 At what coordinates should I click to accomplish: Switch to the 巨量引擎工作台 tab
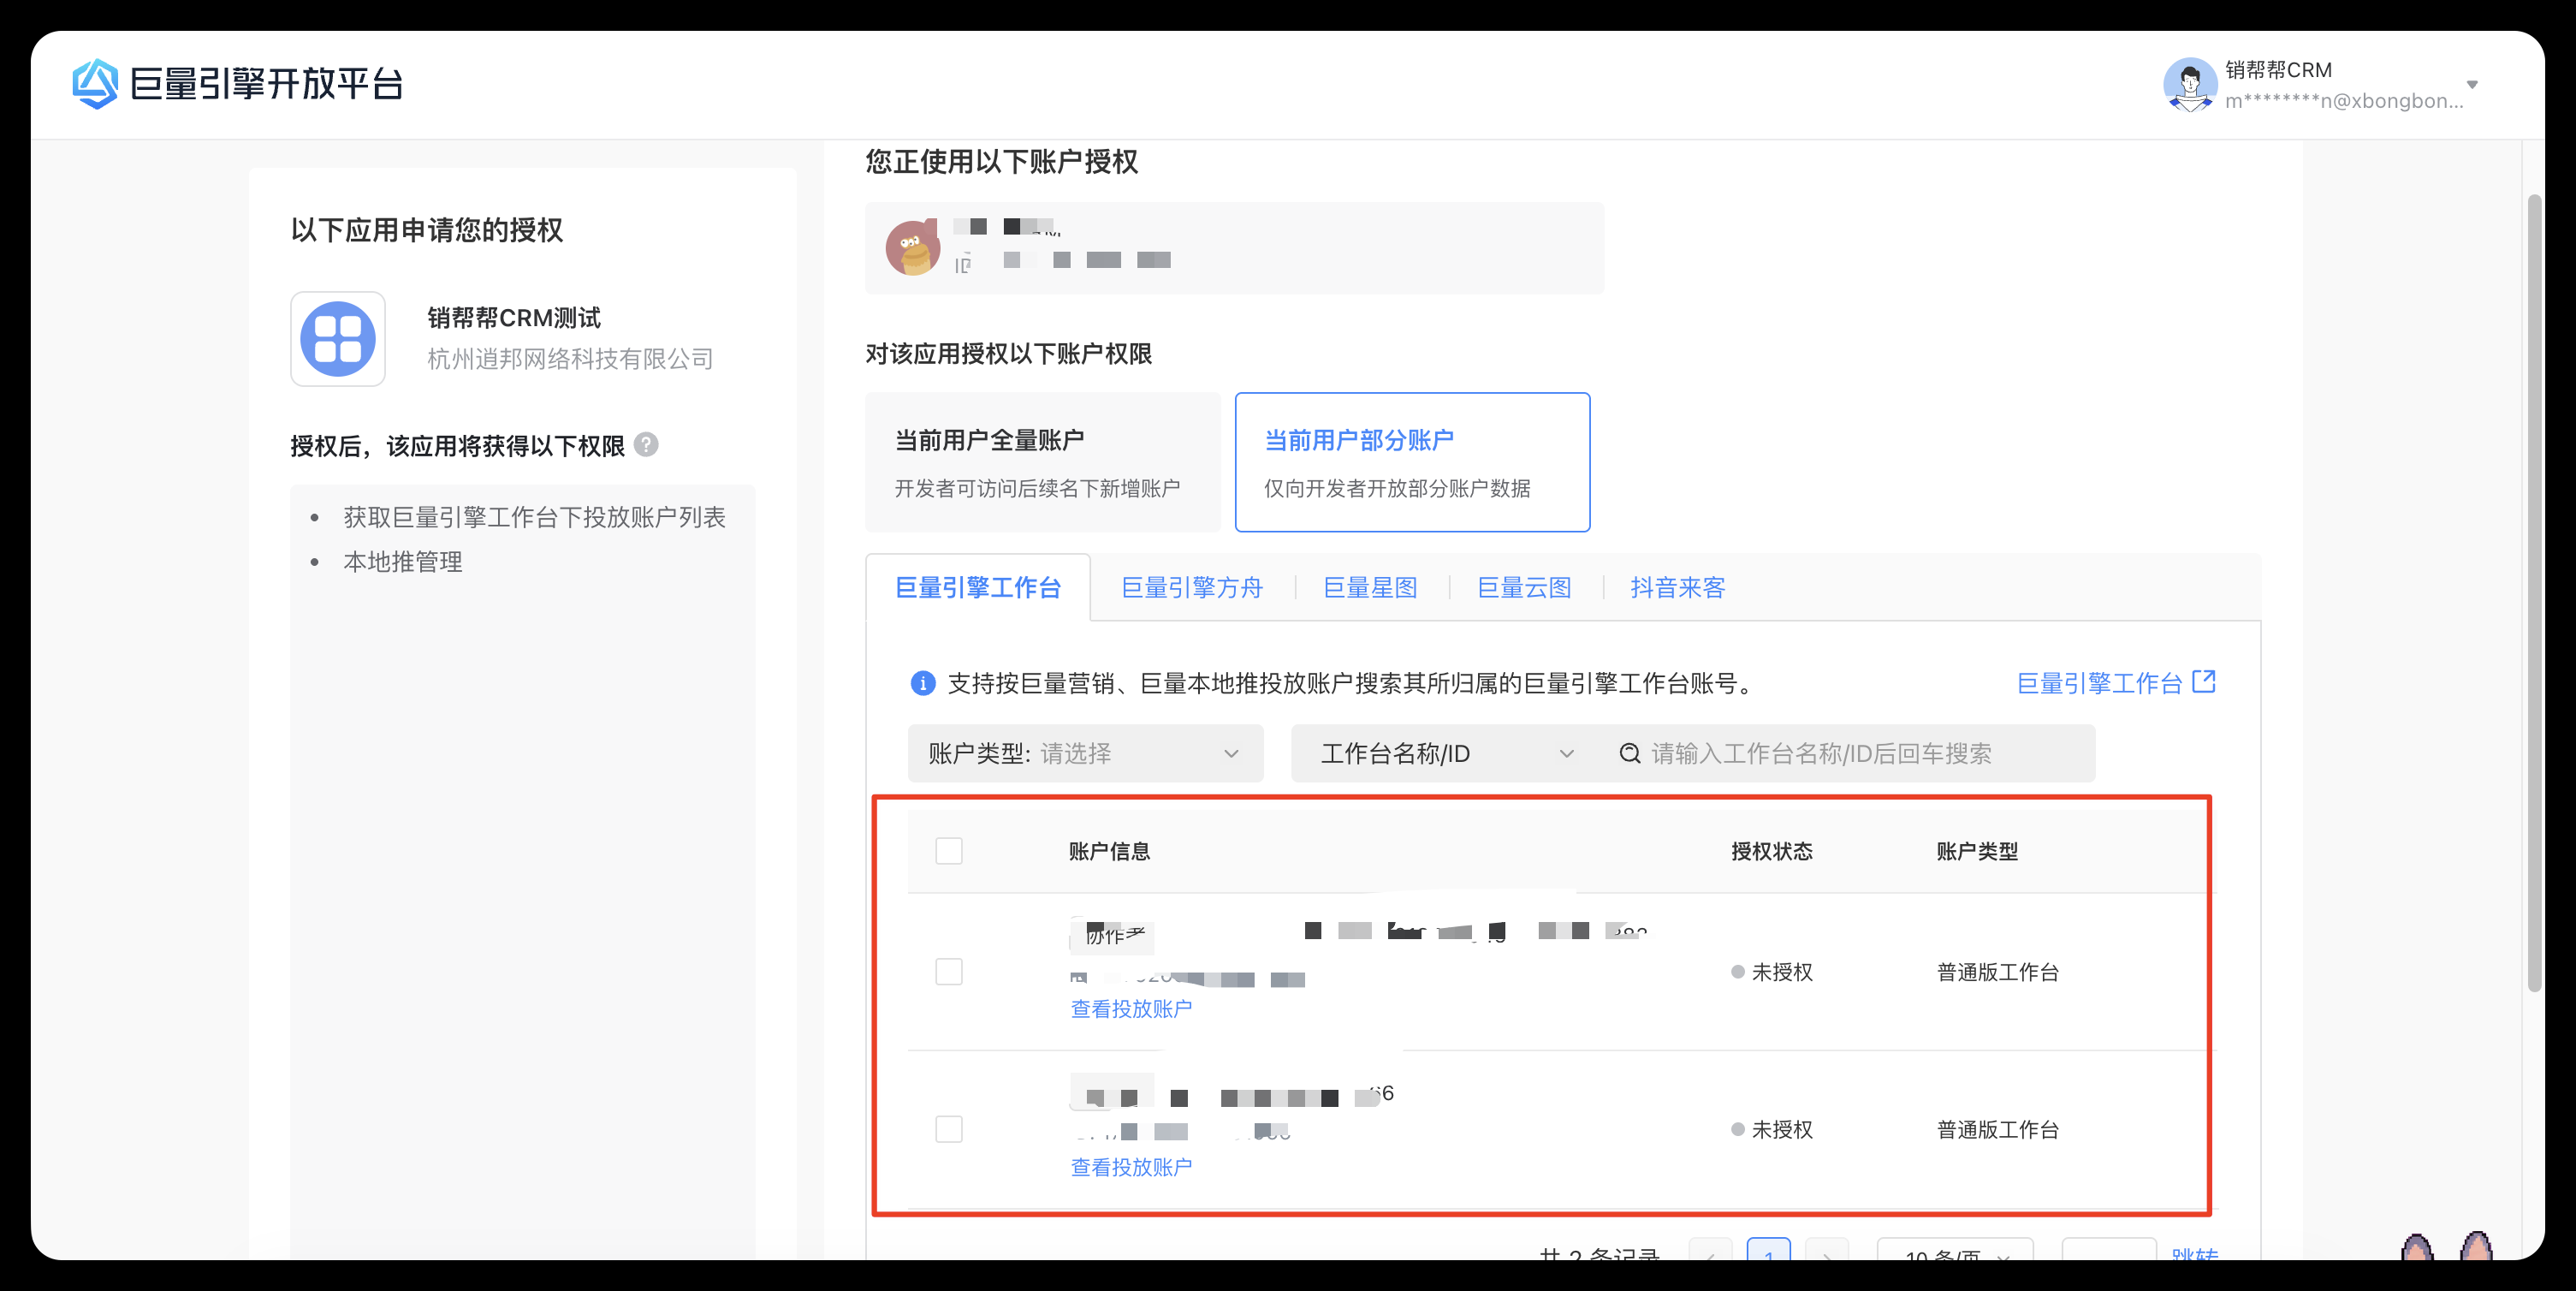coord(978,588)
